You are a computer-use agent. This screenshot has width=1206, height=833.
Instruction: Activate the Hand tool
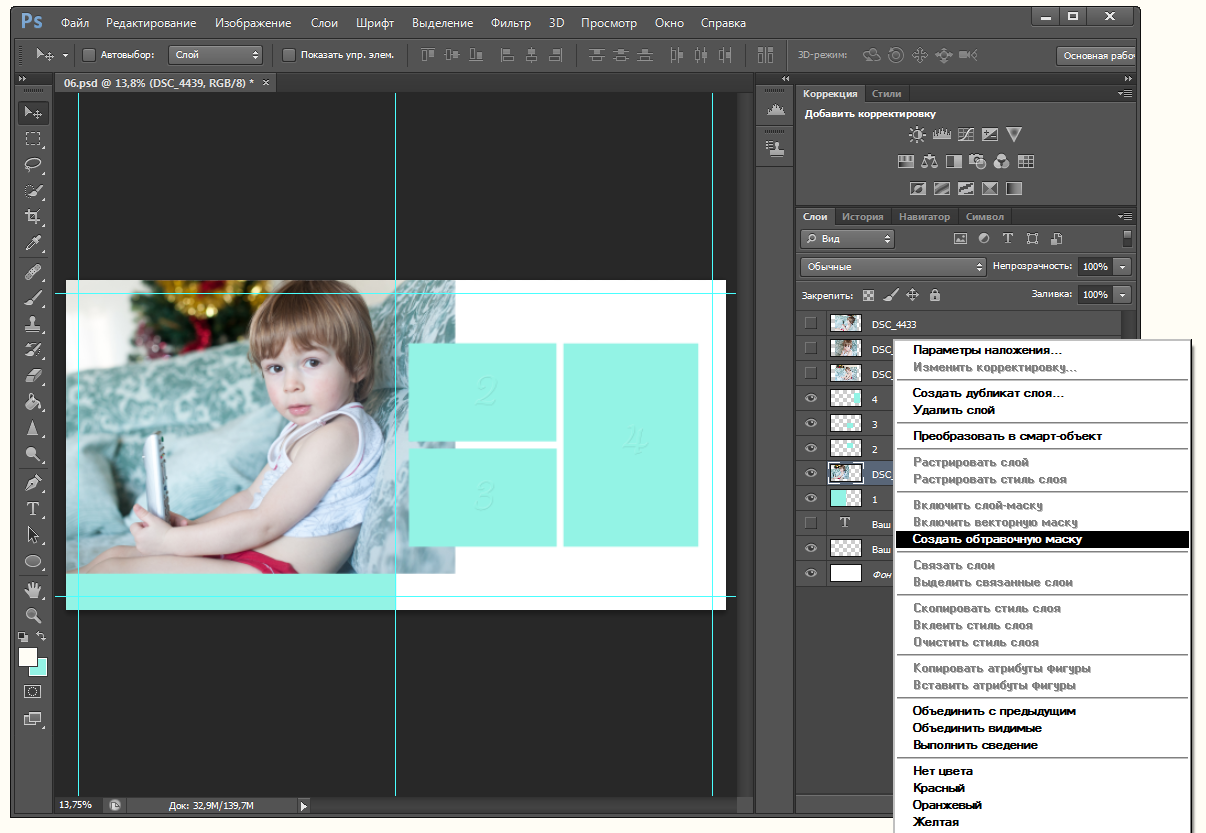pyautogui.click(x=33, y=589)
